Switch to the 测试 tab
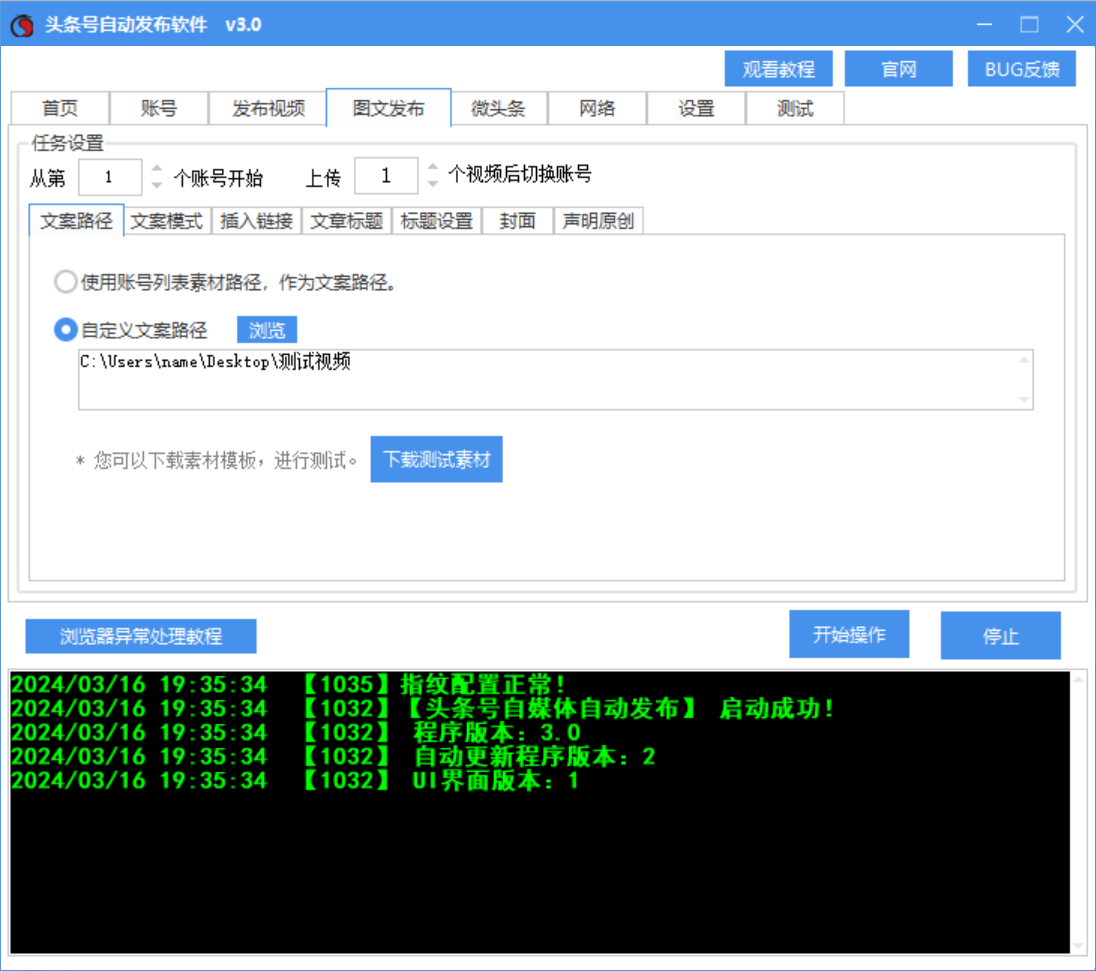 (795, 108)
